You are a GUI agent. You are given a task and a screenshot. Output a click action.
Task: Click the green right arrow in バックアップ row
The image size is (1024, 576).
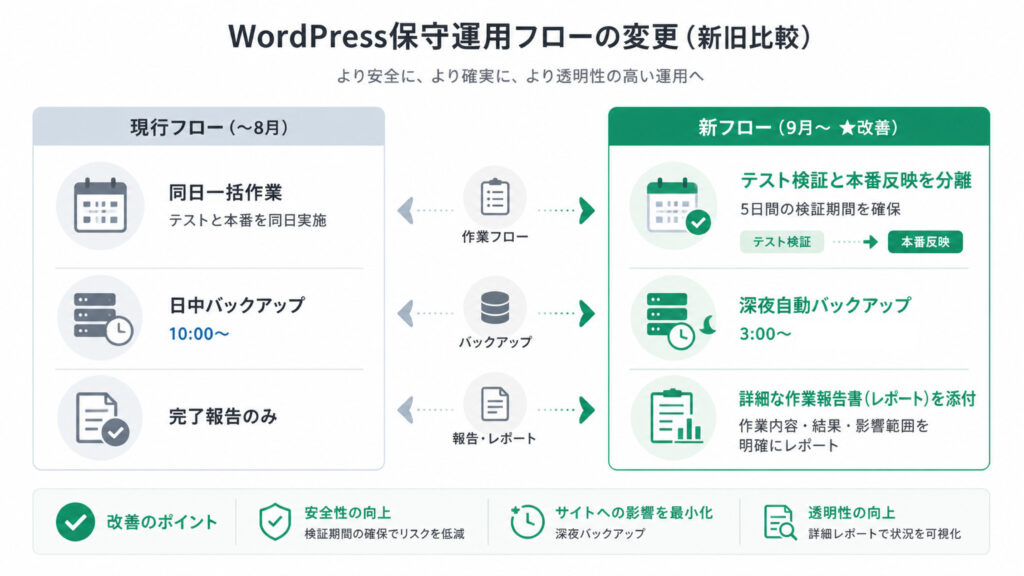pos(586,313)
